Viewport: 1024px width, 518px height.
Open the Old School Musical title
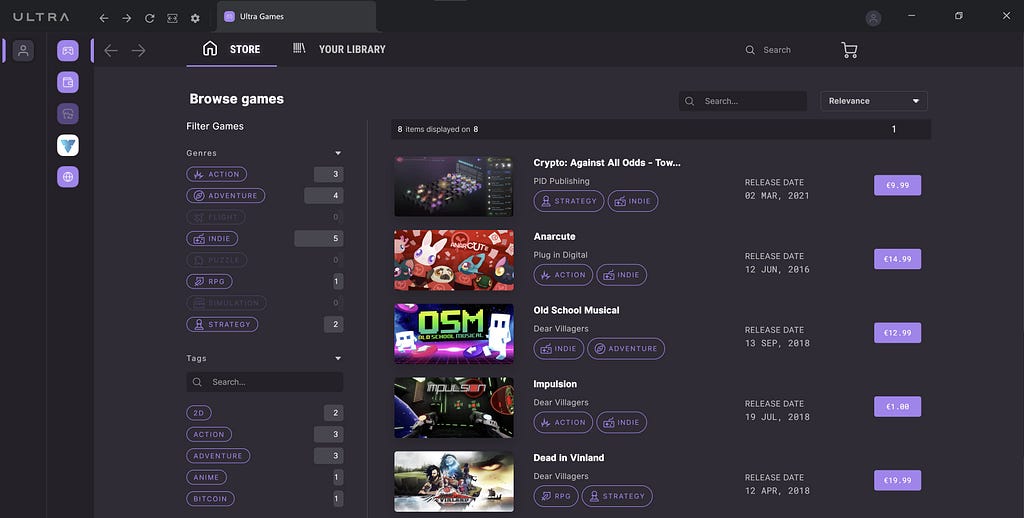pyautogui.click(x=576, y=310)
